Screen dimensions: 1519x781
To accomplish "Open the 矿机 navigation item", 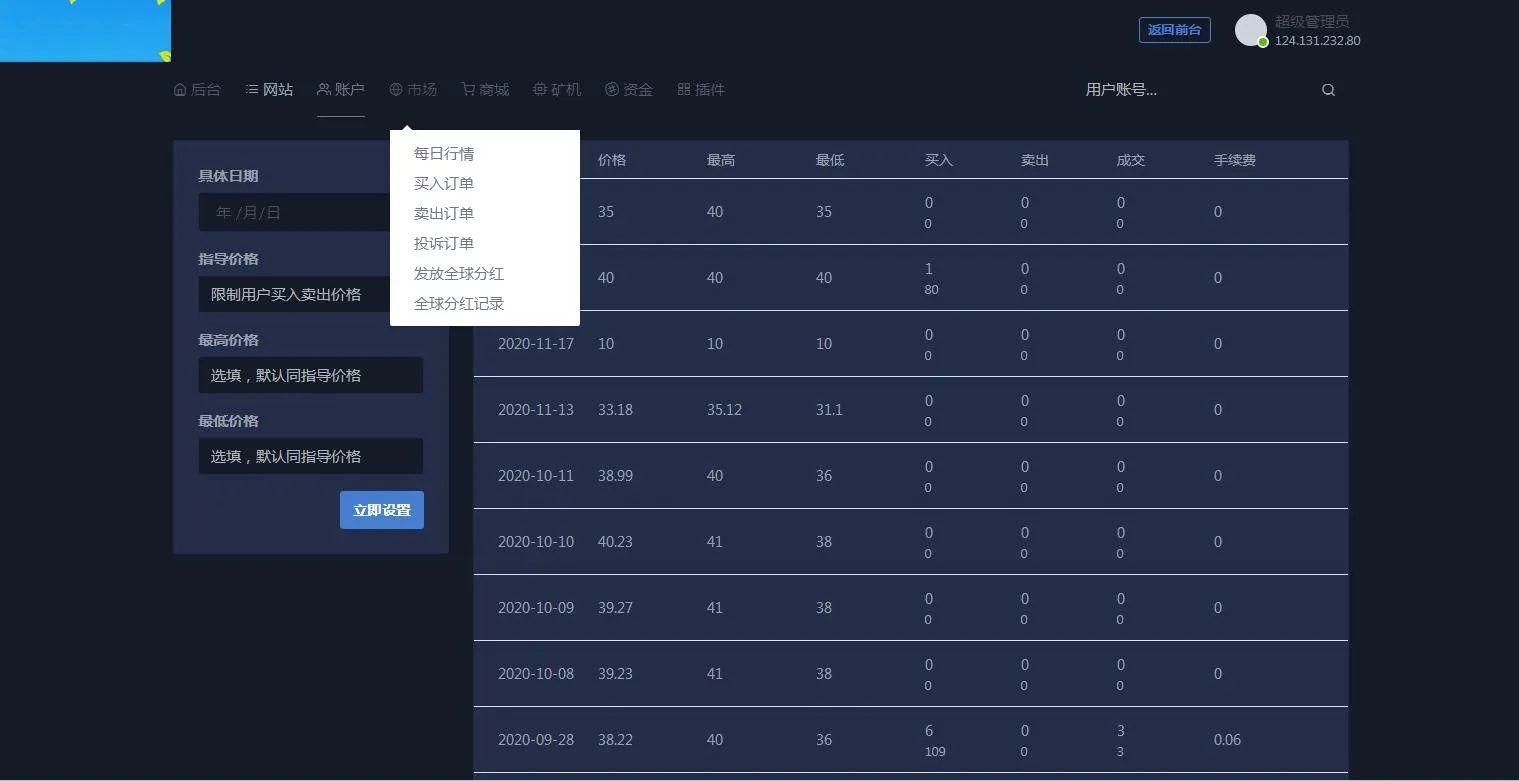I will coord(557,90).
